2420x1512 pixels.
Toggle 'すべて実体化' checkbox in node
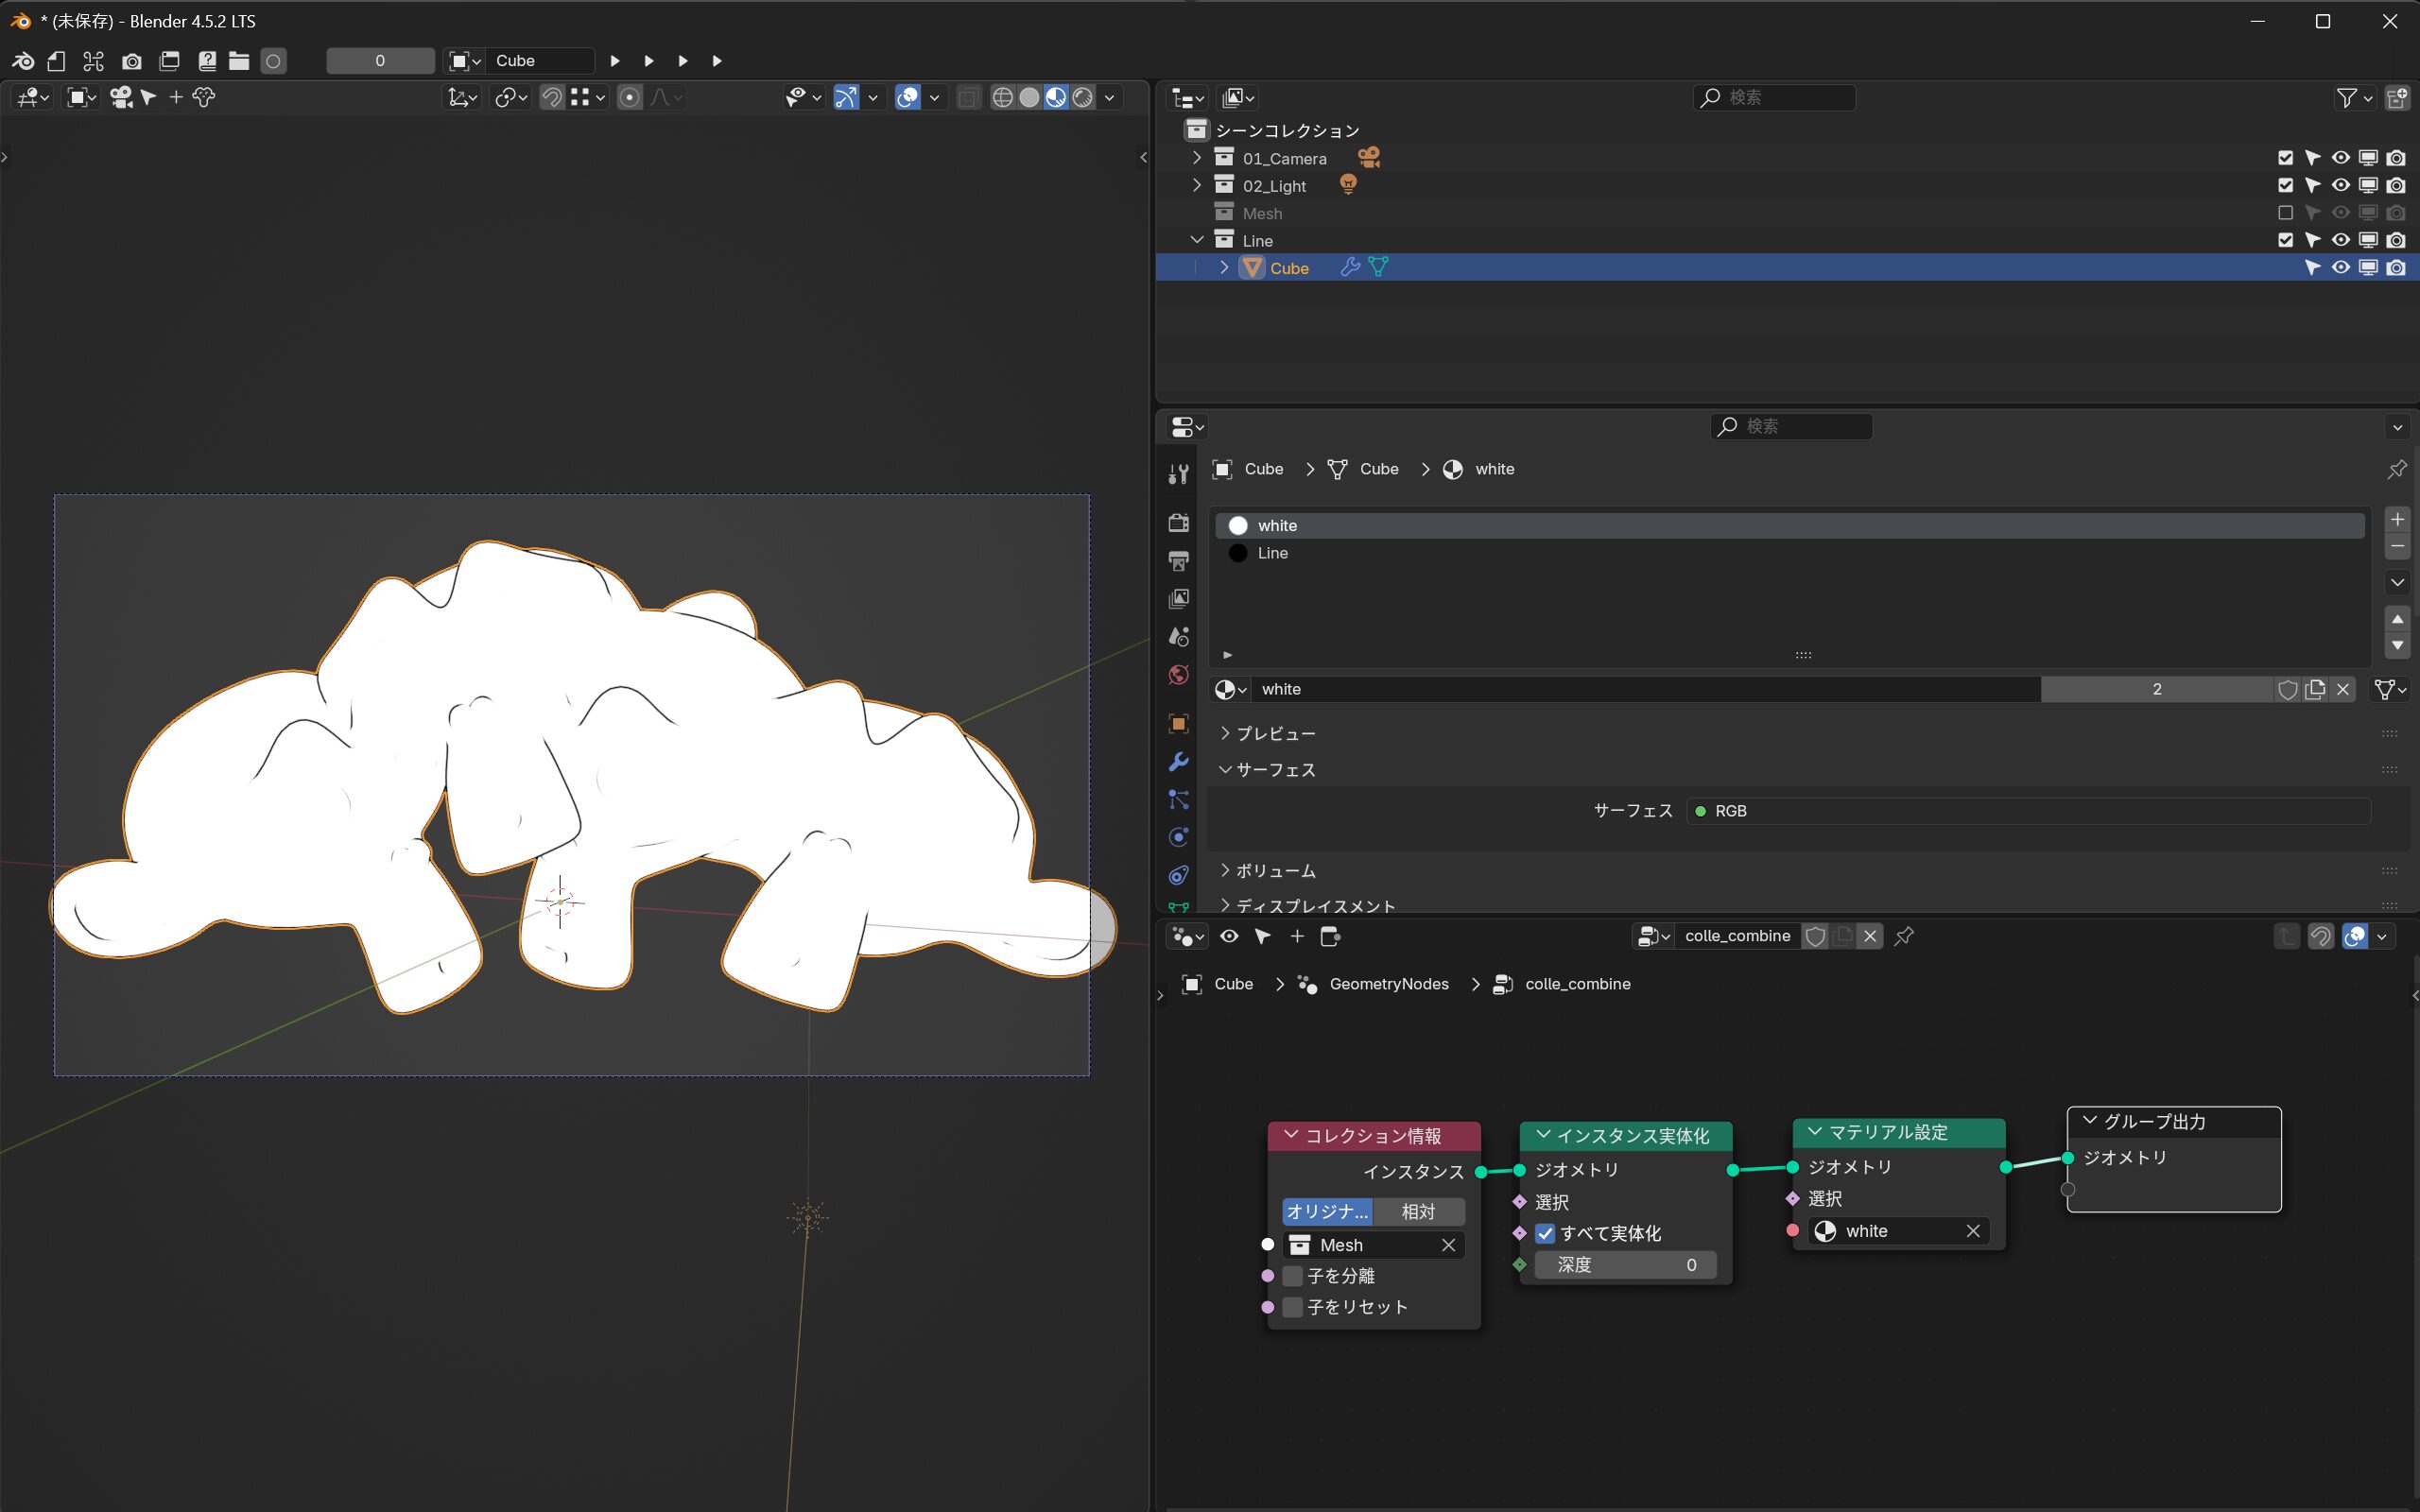click(x=1546, y=1233)
